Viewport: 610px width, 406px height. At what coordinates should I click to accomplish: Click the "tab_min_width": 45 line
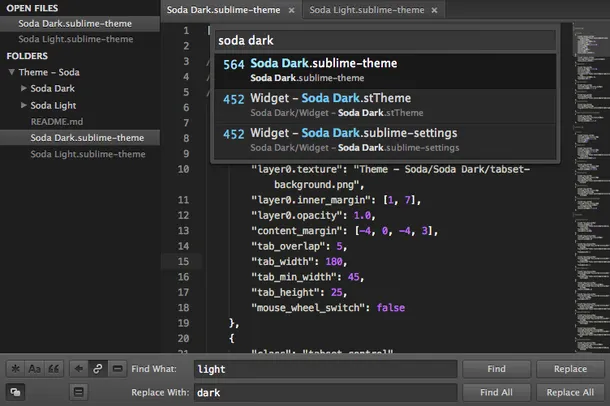(x=307, y=277)
